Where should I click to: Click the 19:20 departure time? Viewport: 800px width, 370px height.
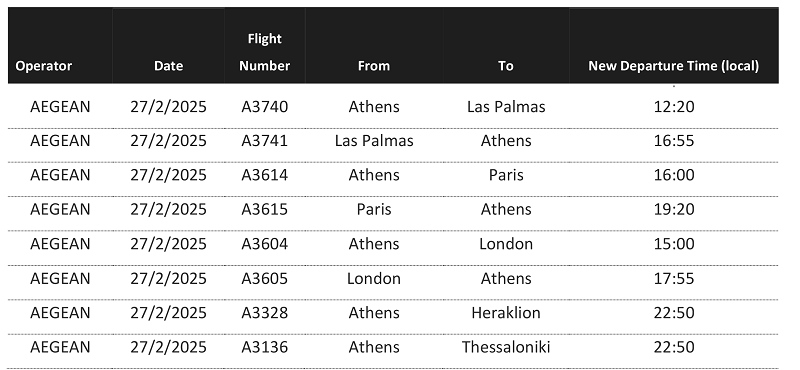tap(674, 209)
